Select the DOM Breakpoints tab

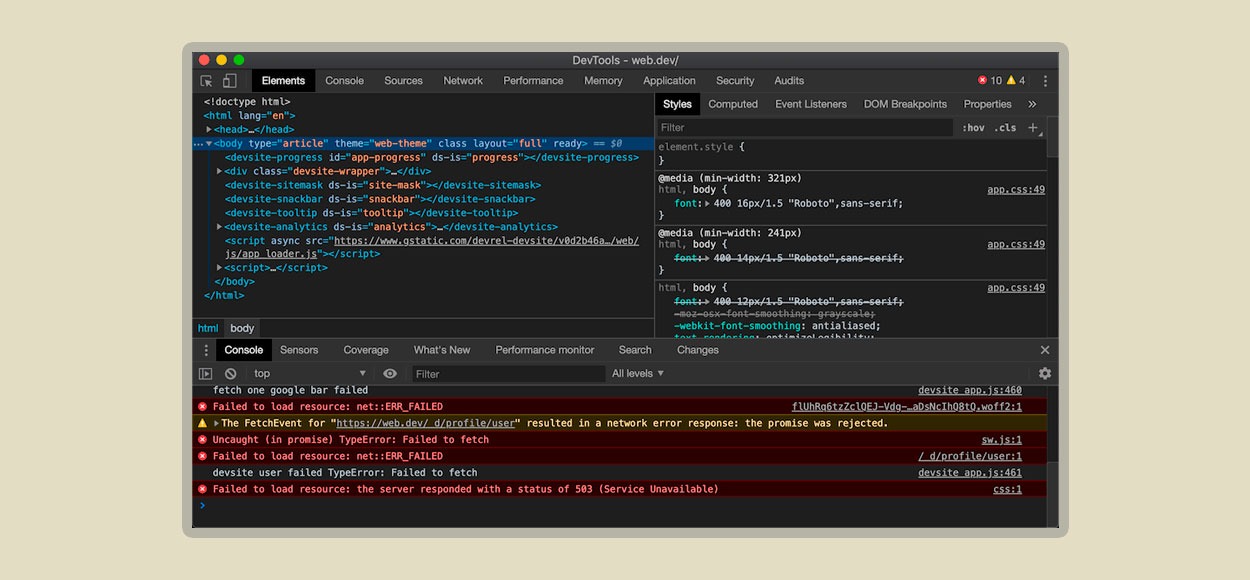point(905,104)
